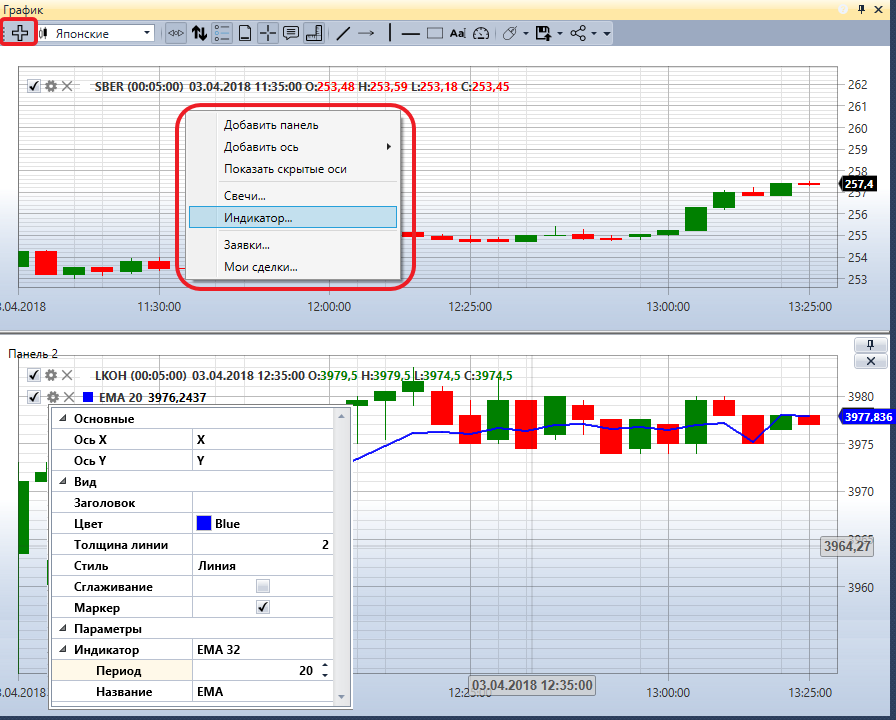
Task: Click the comment bubble annotation icon
Action: coord(291,33)
